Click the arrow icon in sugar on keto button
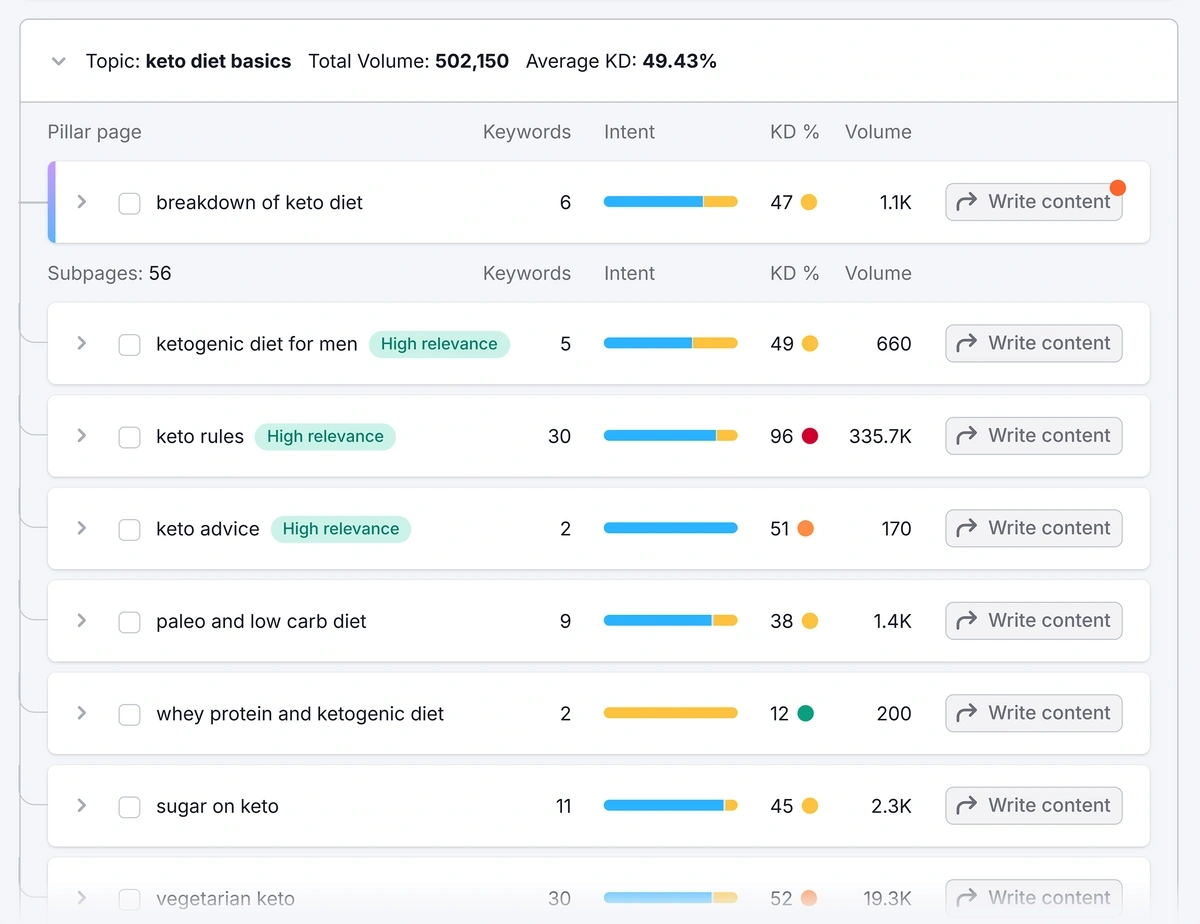 click(966, 805)
